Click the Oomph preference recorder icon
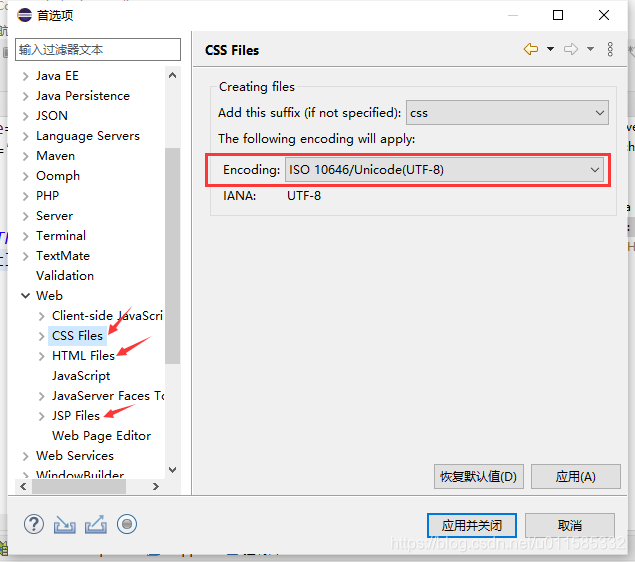Screen dimensions: 635x562 coord(127,524)
